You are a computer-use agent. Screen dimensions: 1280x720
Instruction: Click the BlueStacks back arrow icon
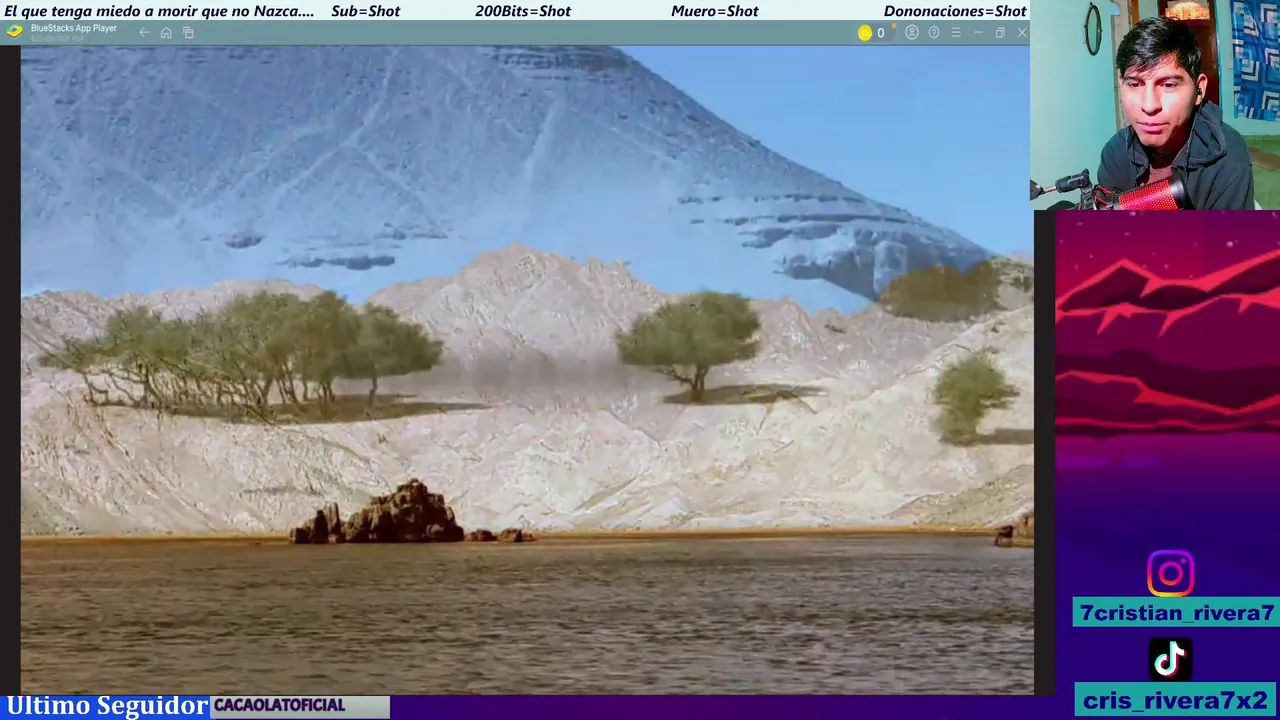pos(144,33)
